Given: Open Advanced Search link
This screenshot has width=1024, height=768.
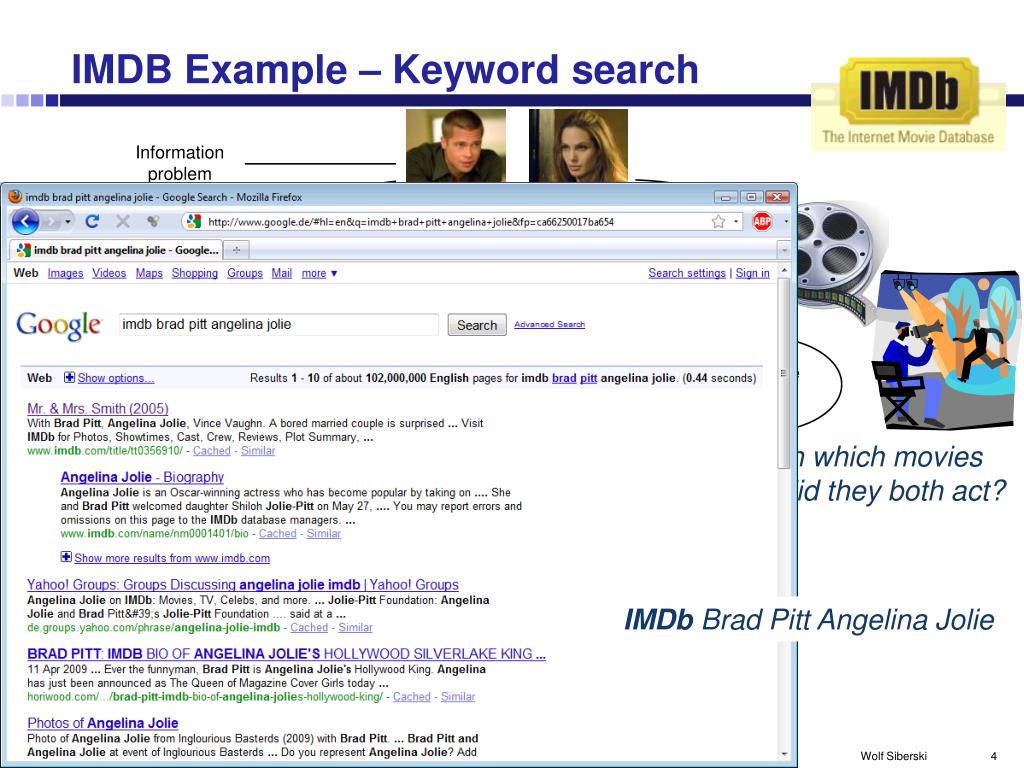Looking at the screenshot, I should [x=549, y=324].
